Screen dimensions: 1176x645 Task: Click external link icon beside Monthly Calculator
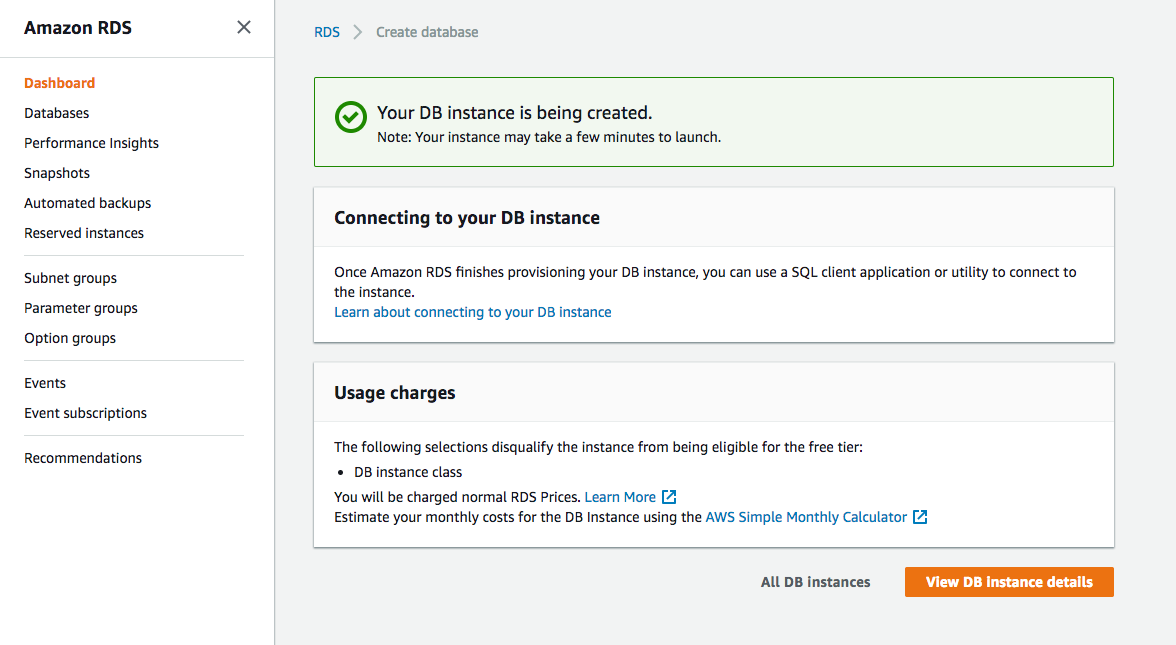tap(920, 517)
